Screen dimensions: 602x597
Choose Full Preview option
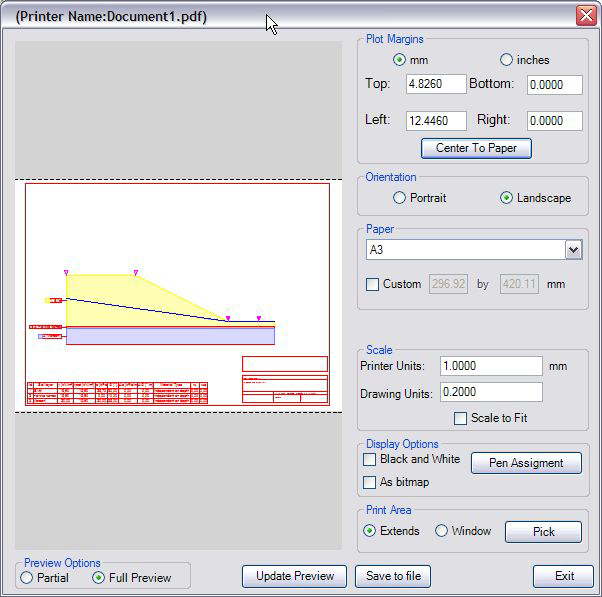[98, 578]
